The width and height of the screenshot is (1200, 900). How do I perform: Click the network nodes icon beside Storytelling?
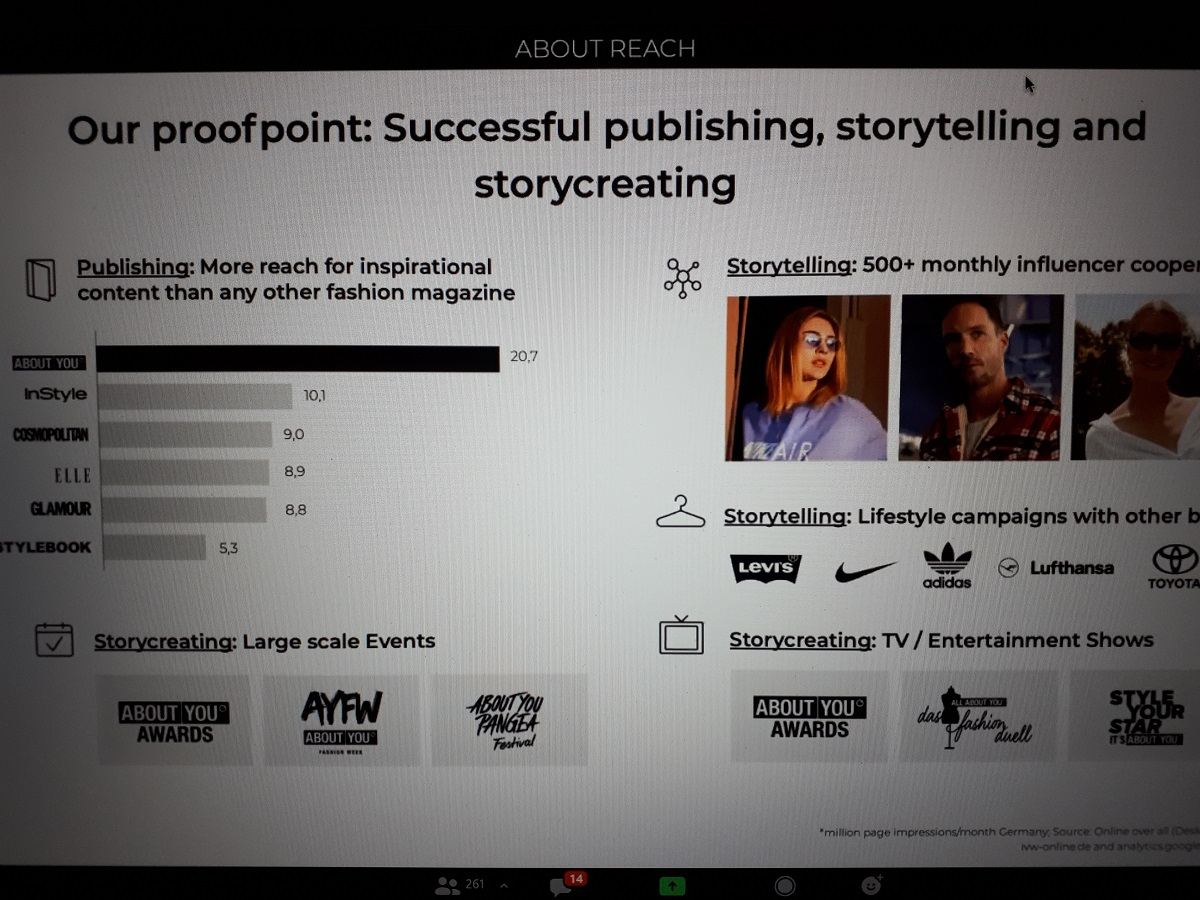click(682, 278)
